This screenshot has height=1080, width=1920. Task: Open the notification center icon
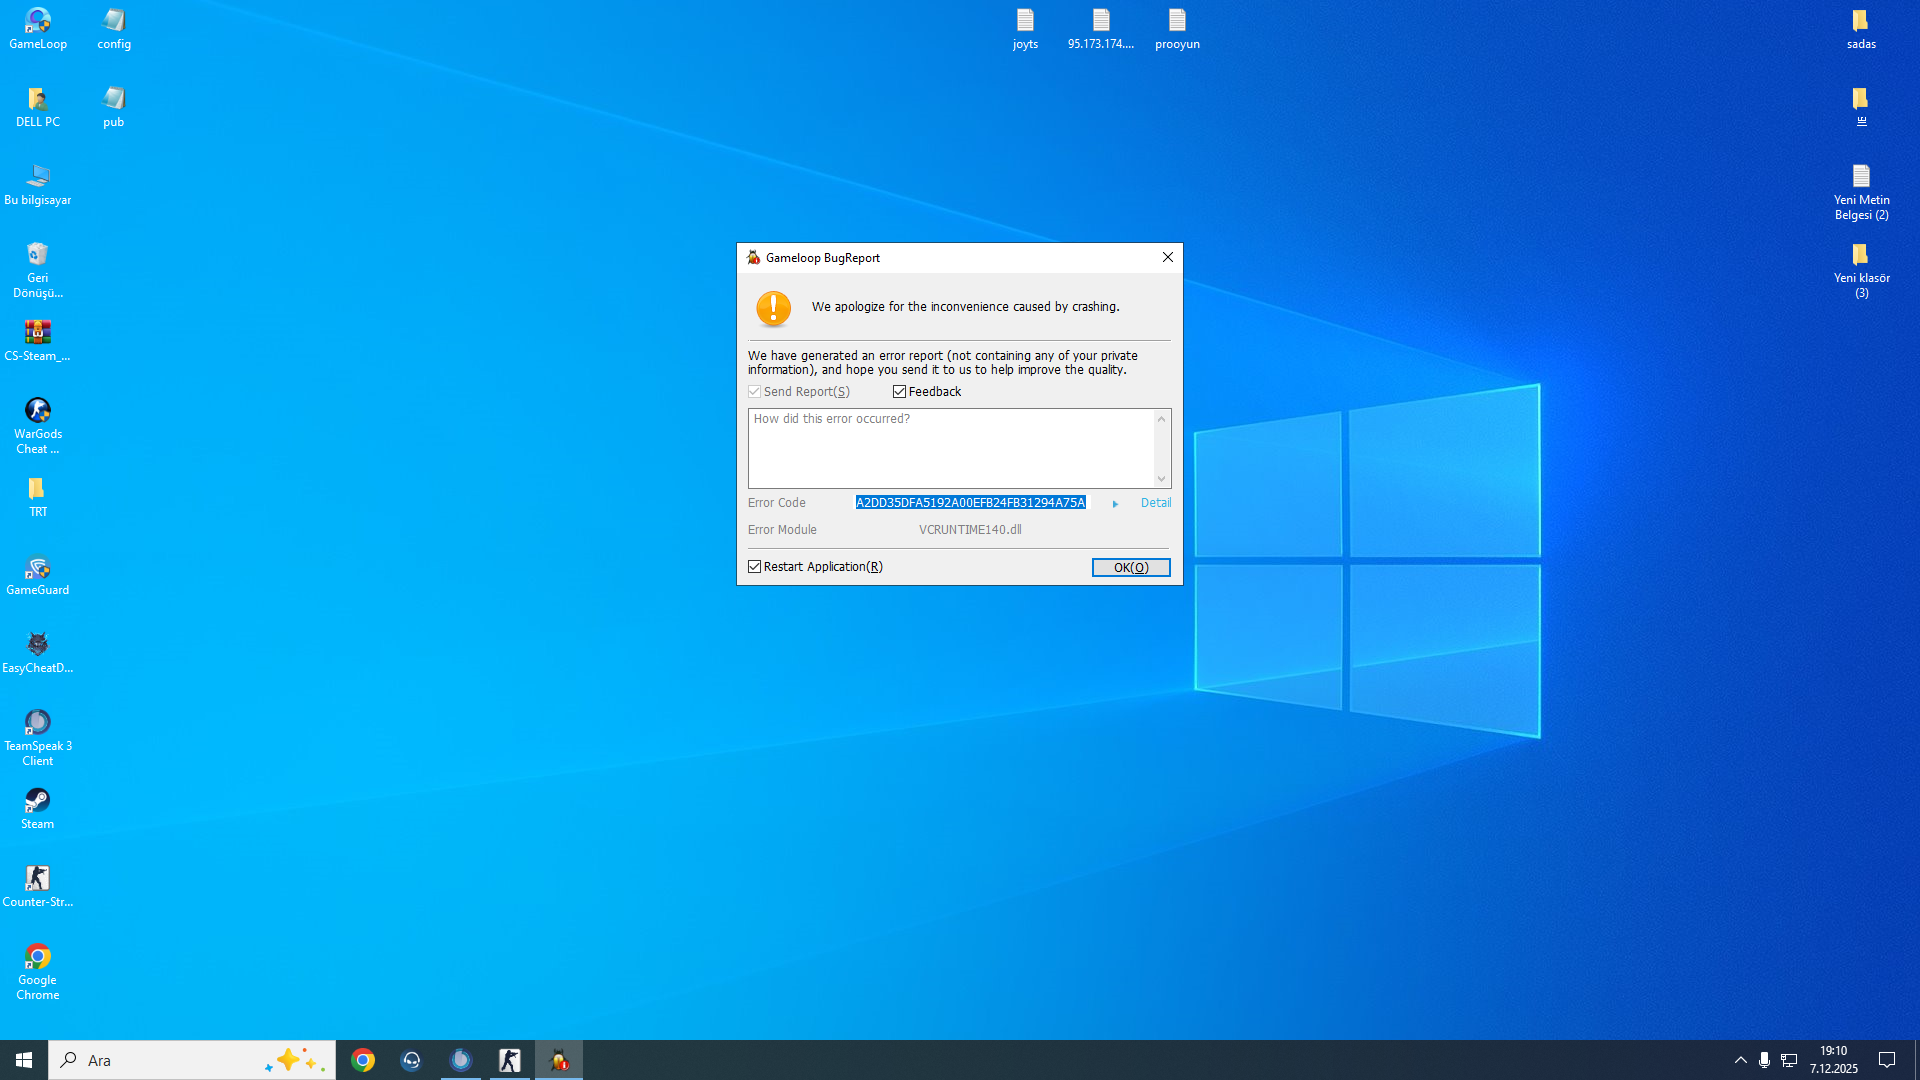click(1887, 1060)
